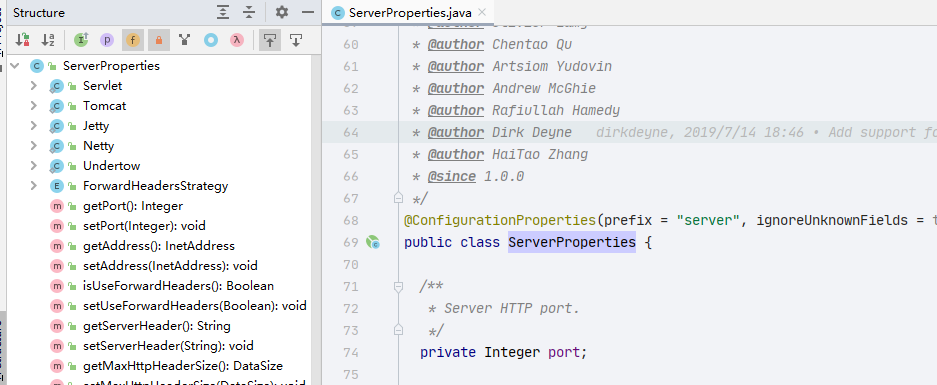The image size is (937, 385).
Task: Enable Autoscroll from Source
Action: [x=296, y=40]
